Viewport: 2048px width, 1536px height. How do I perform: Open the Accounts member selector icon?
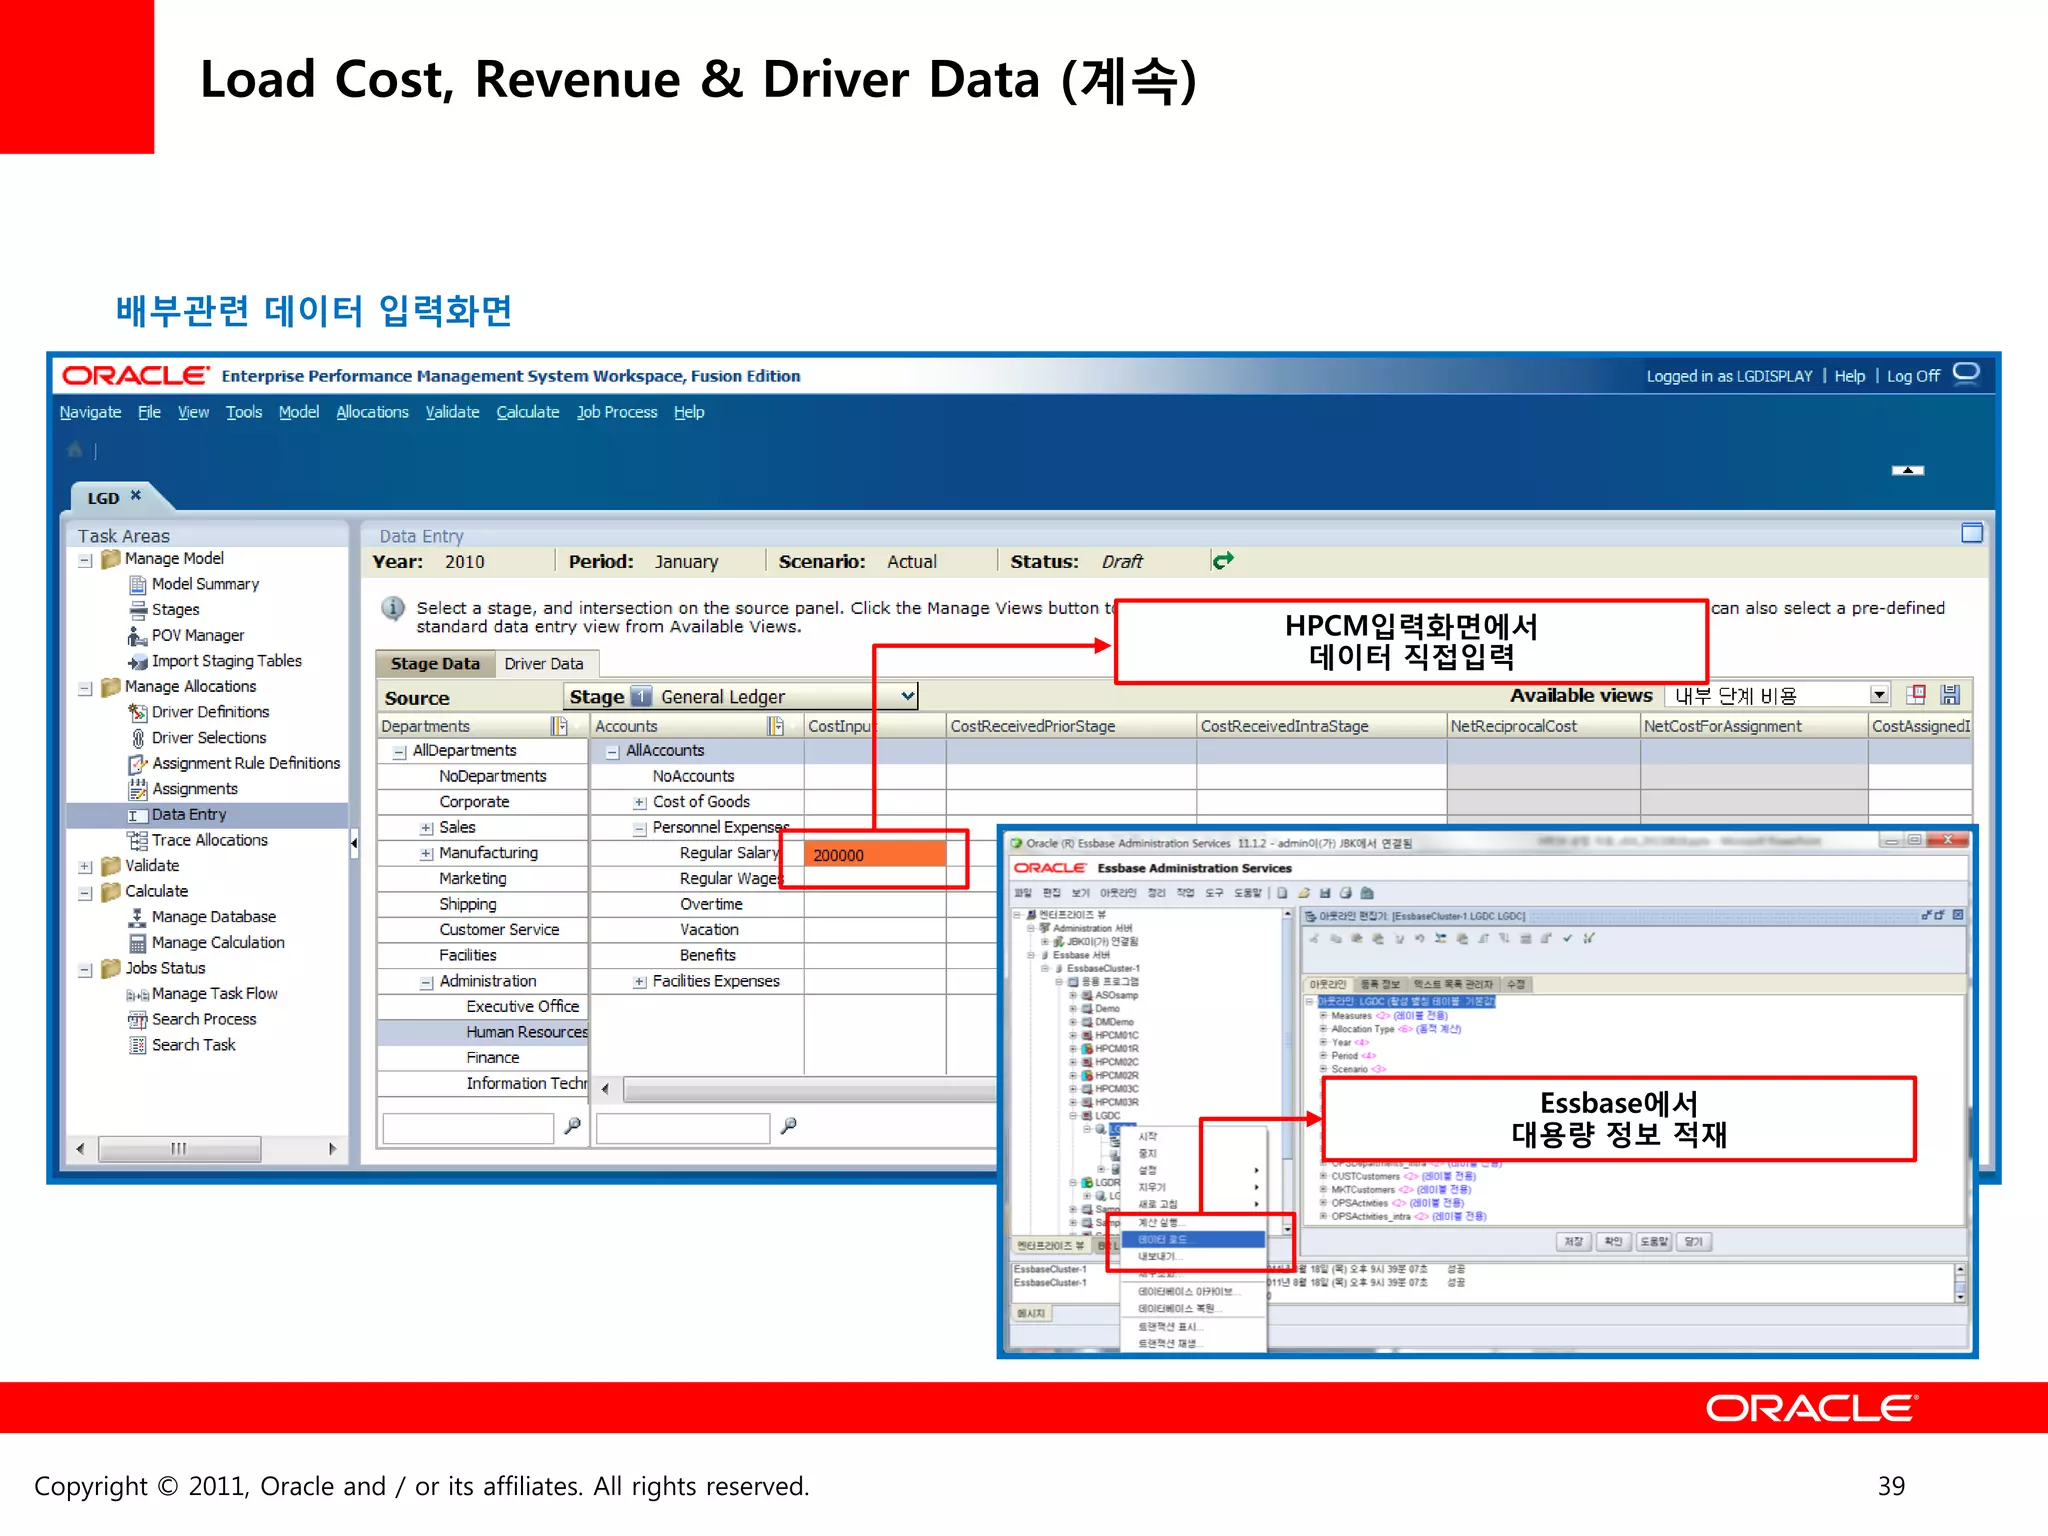click(x=775, y=726)
